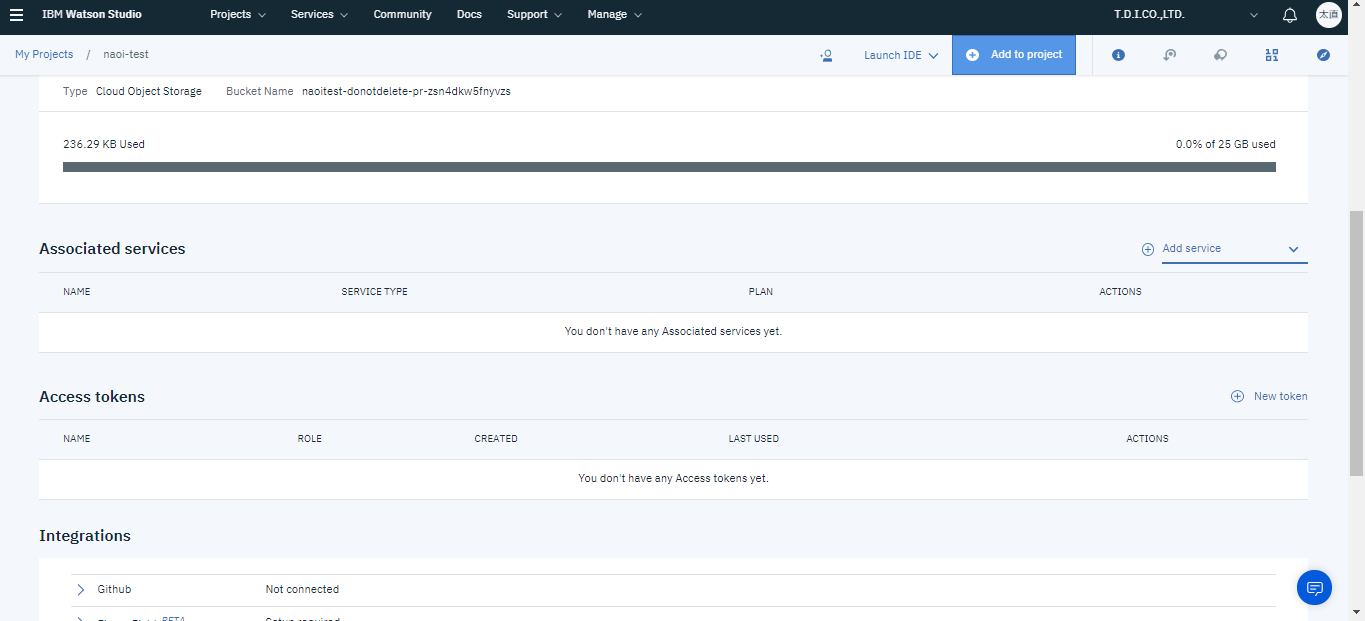Open the Projects menu

pos(238,15)
